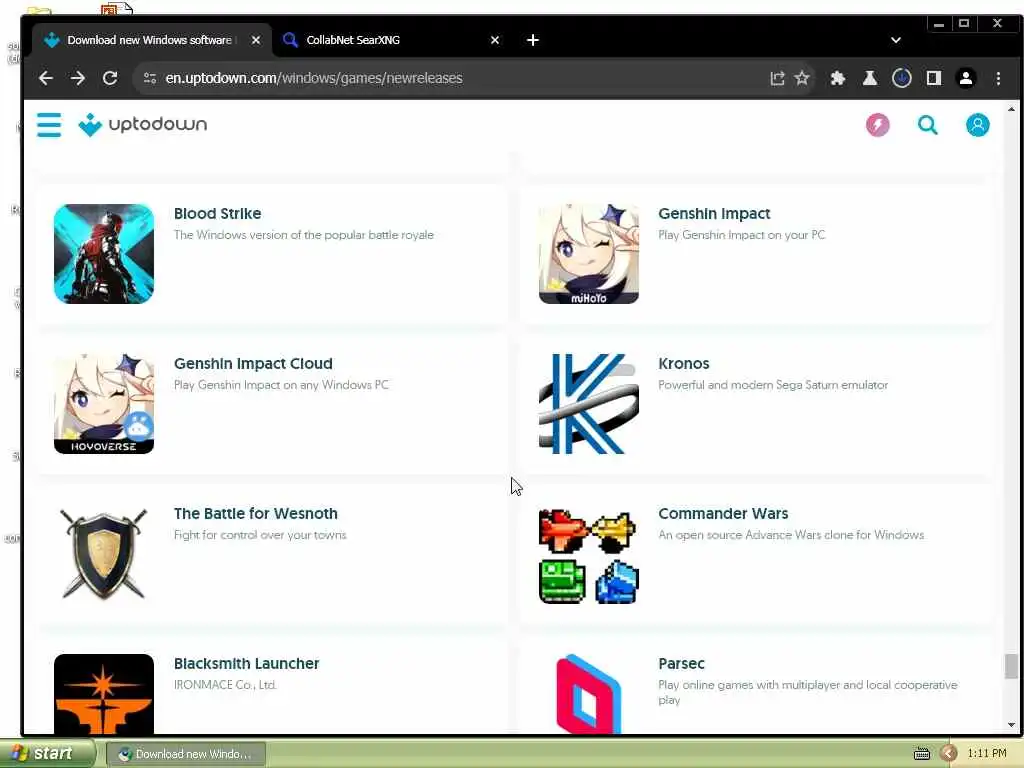Open the pink lightning bolt icon
The width and height of the screenshot is (1024, 768).
pos(877,125)
